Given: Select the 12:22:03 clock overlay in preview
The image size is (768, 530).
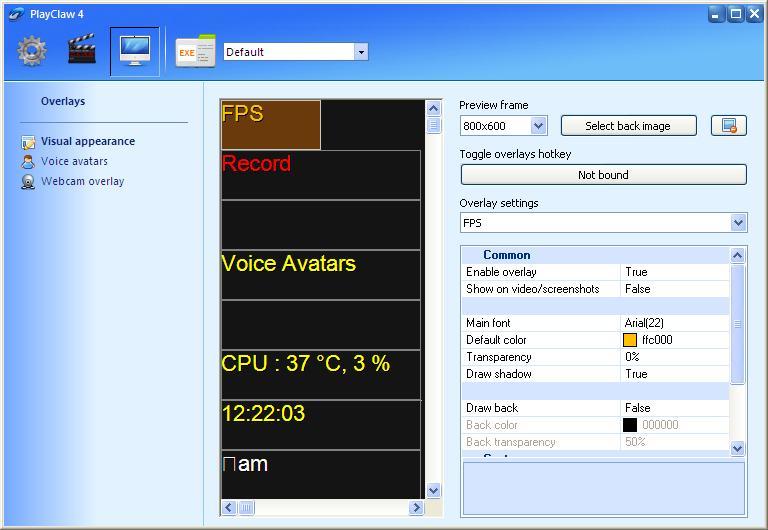Looking at the screenshot, I should pyautogui.click(x=321, y=425).
